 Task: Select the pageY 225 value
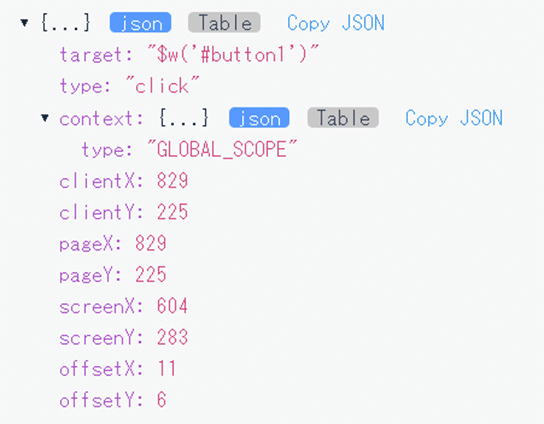151,275
